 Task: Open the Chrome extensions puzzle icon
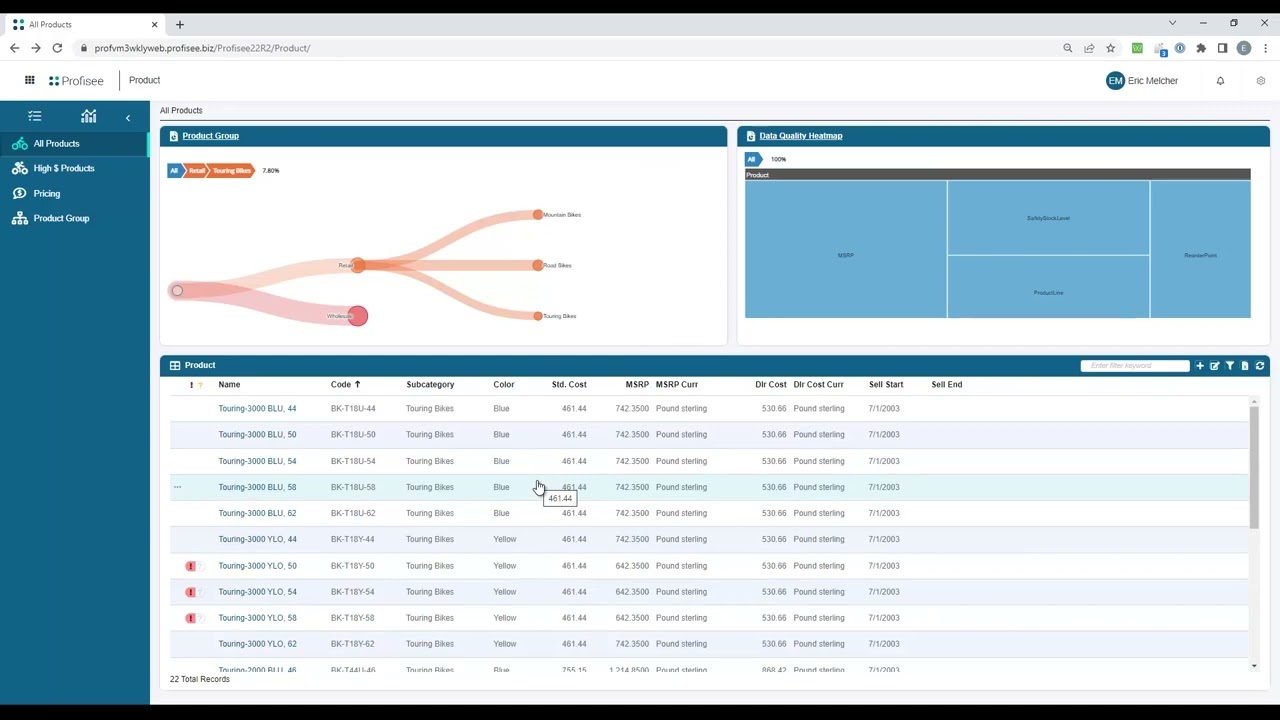[x=1201, y=48]
